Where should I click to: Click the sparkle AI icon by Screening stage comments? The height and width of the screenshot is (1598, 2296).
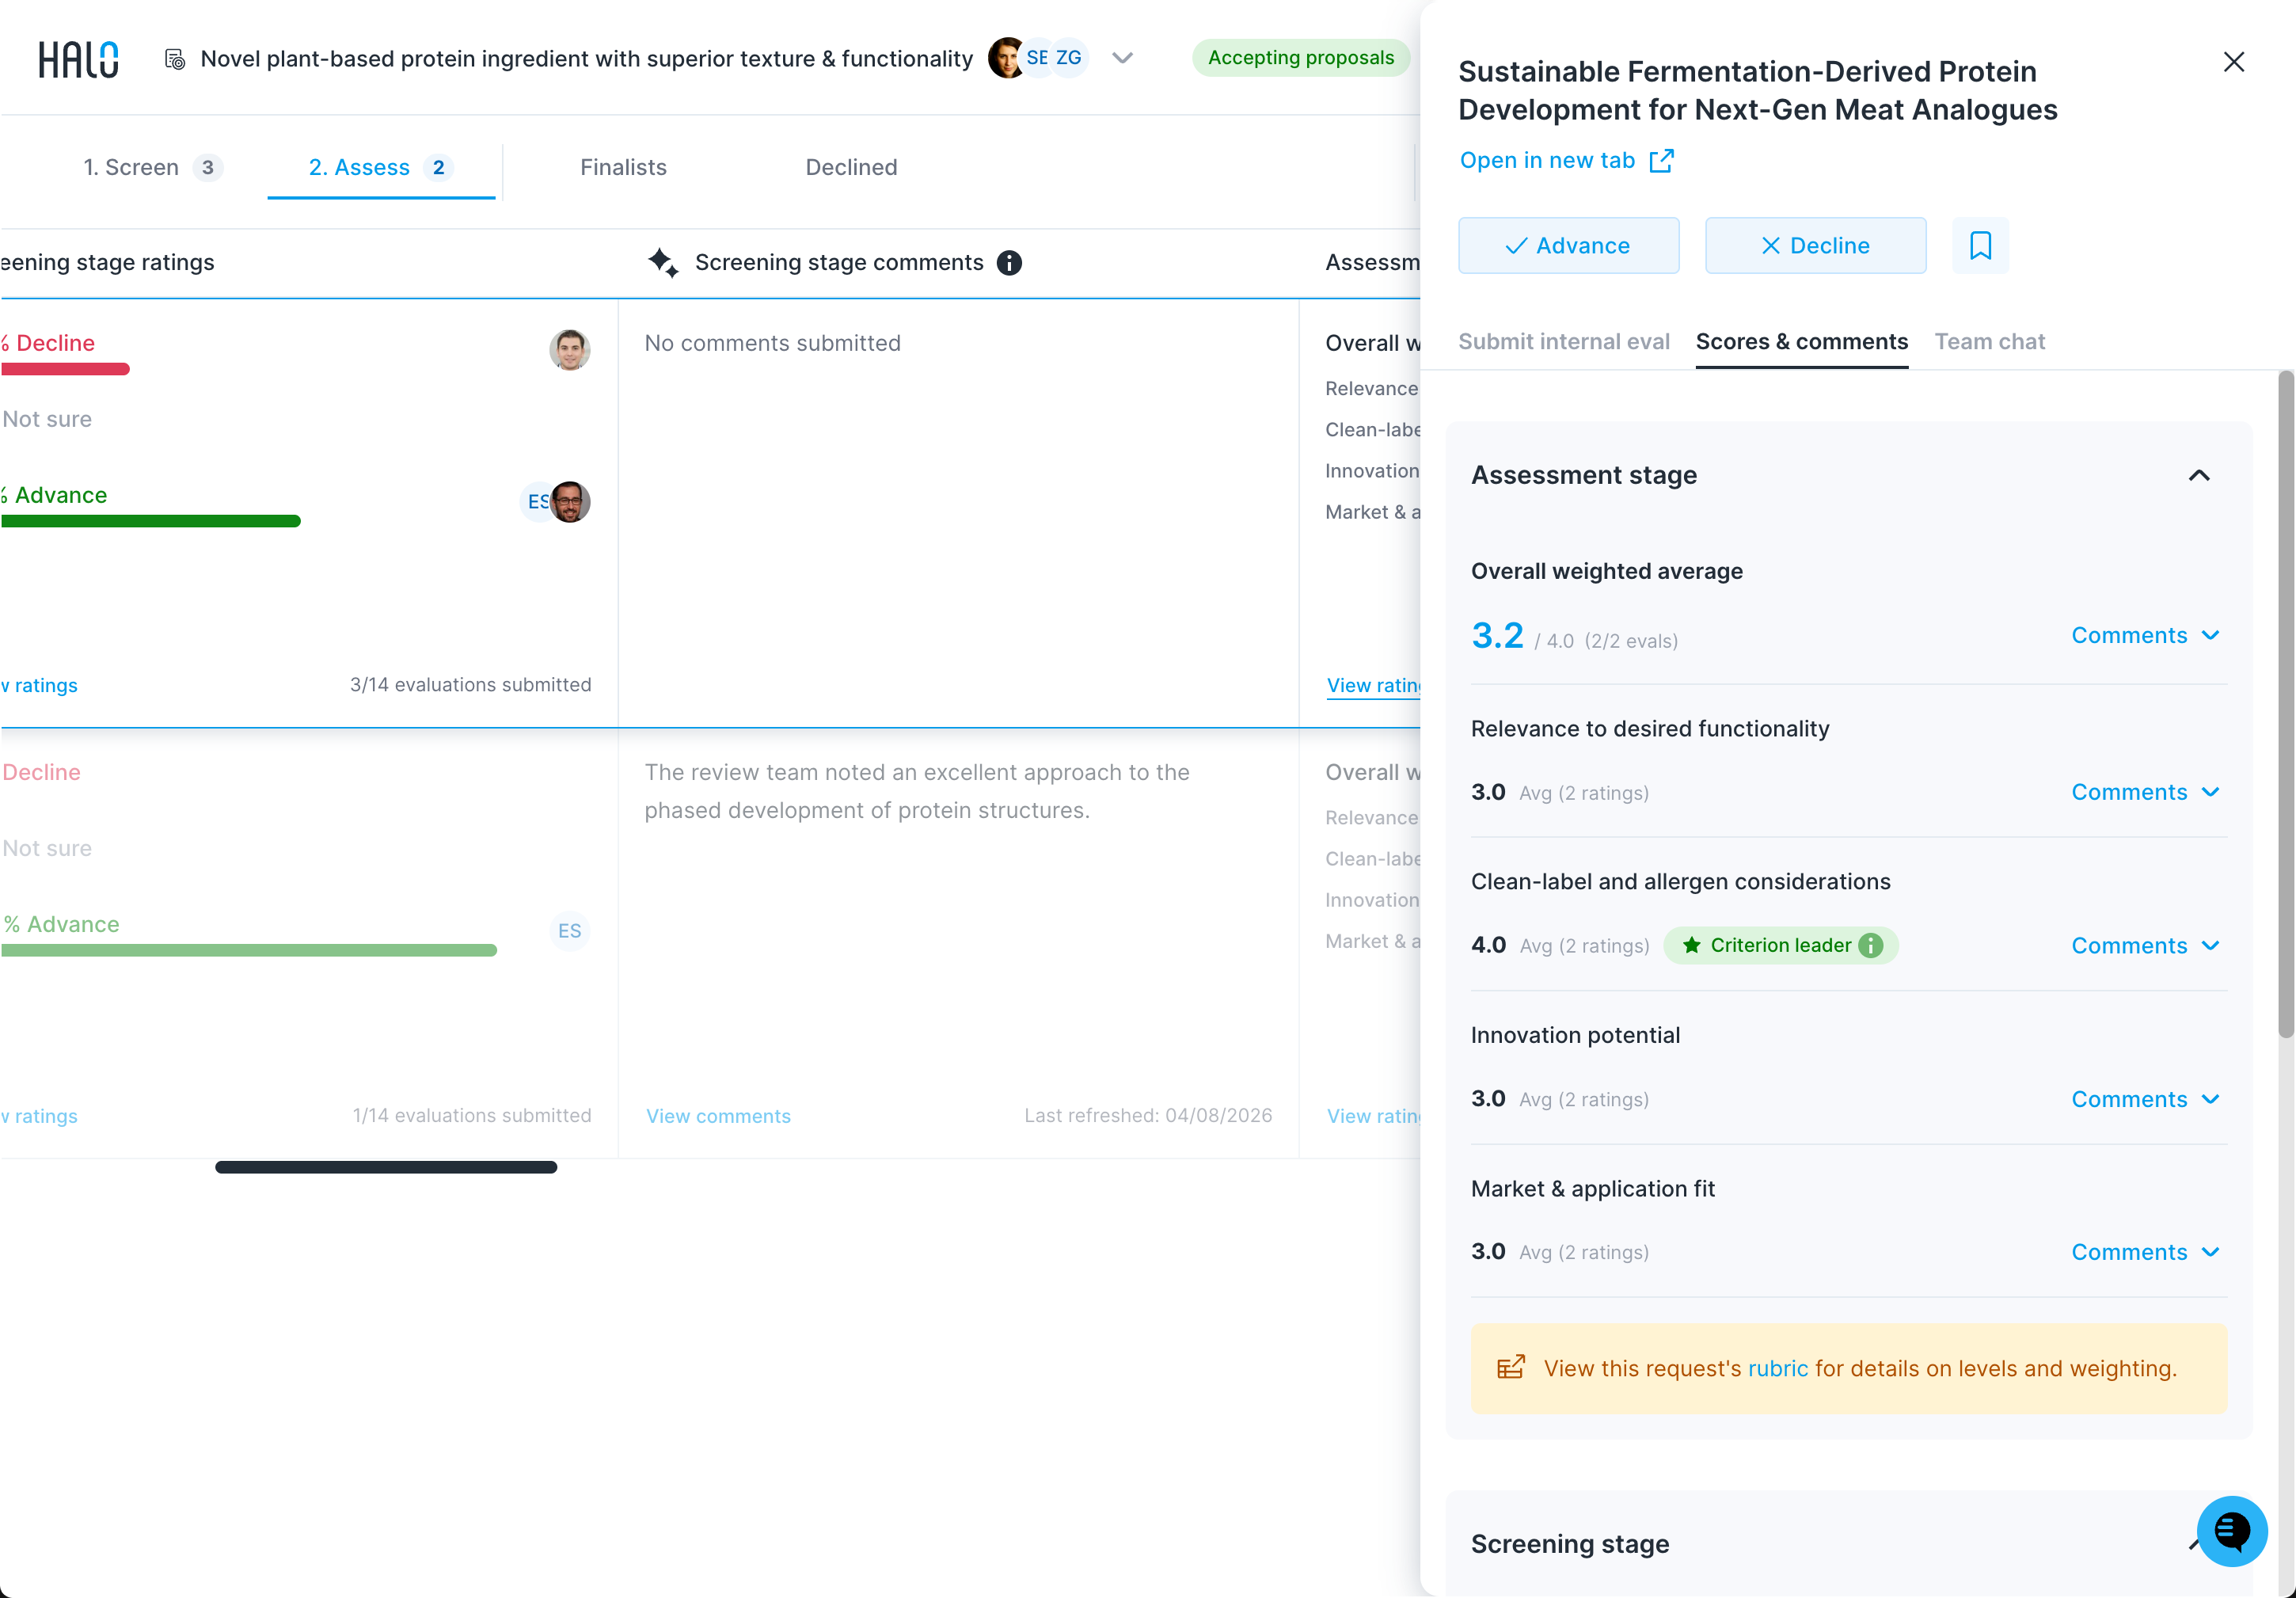click(x=662, y=263)
